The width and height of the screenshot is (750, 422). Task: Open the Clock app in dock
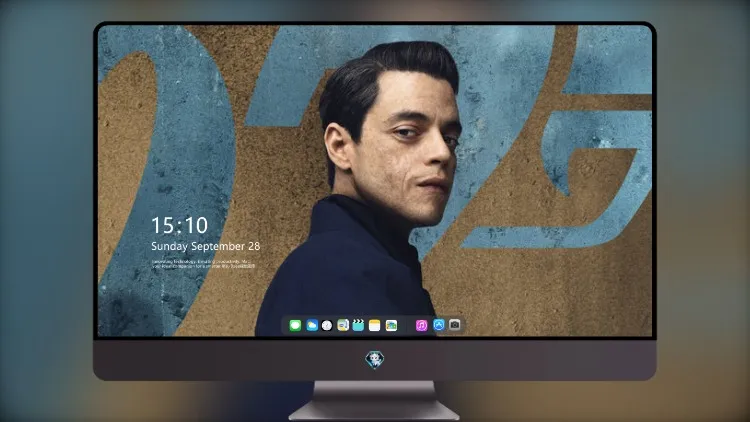327,326
